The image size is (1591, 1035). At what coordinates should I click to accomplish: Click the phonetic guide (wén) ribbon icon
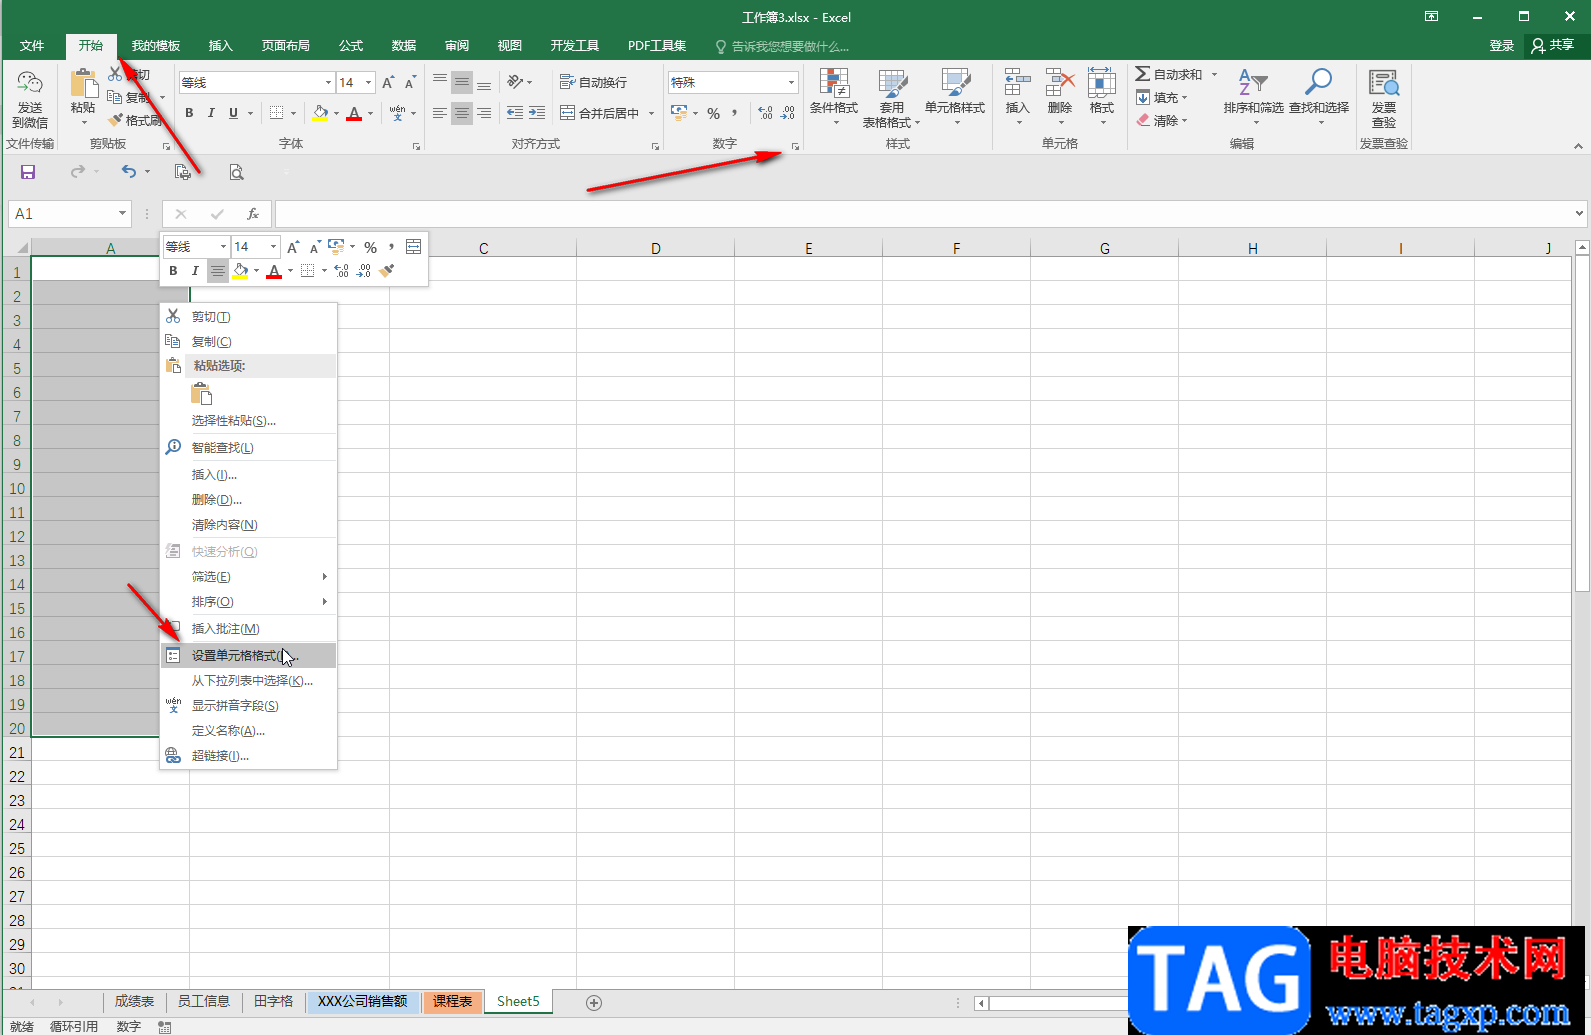[398, 113]
